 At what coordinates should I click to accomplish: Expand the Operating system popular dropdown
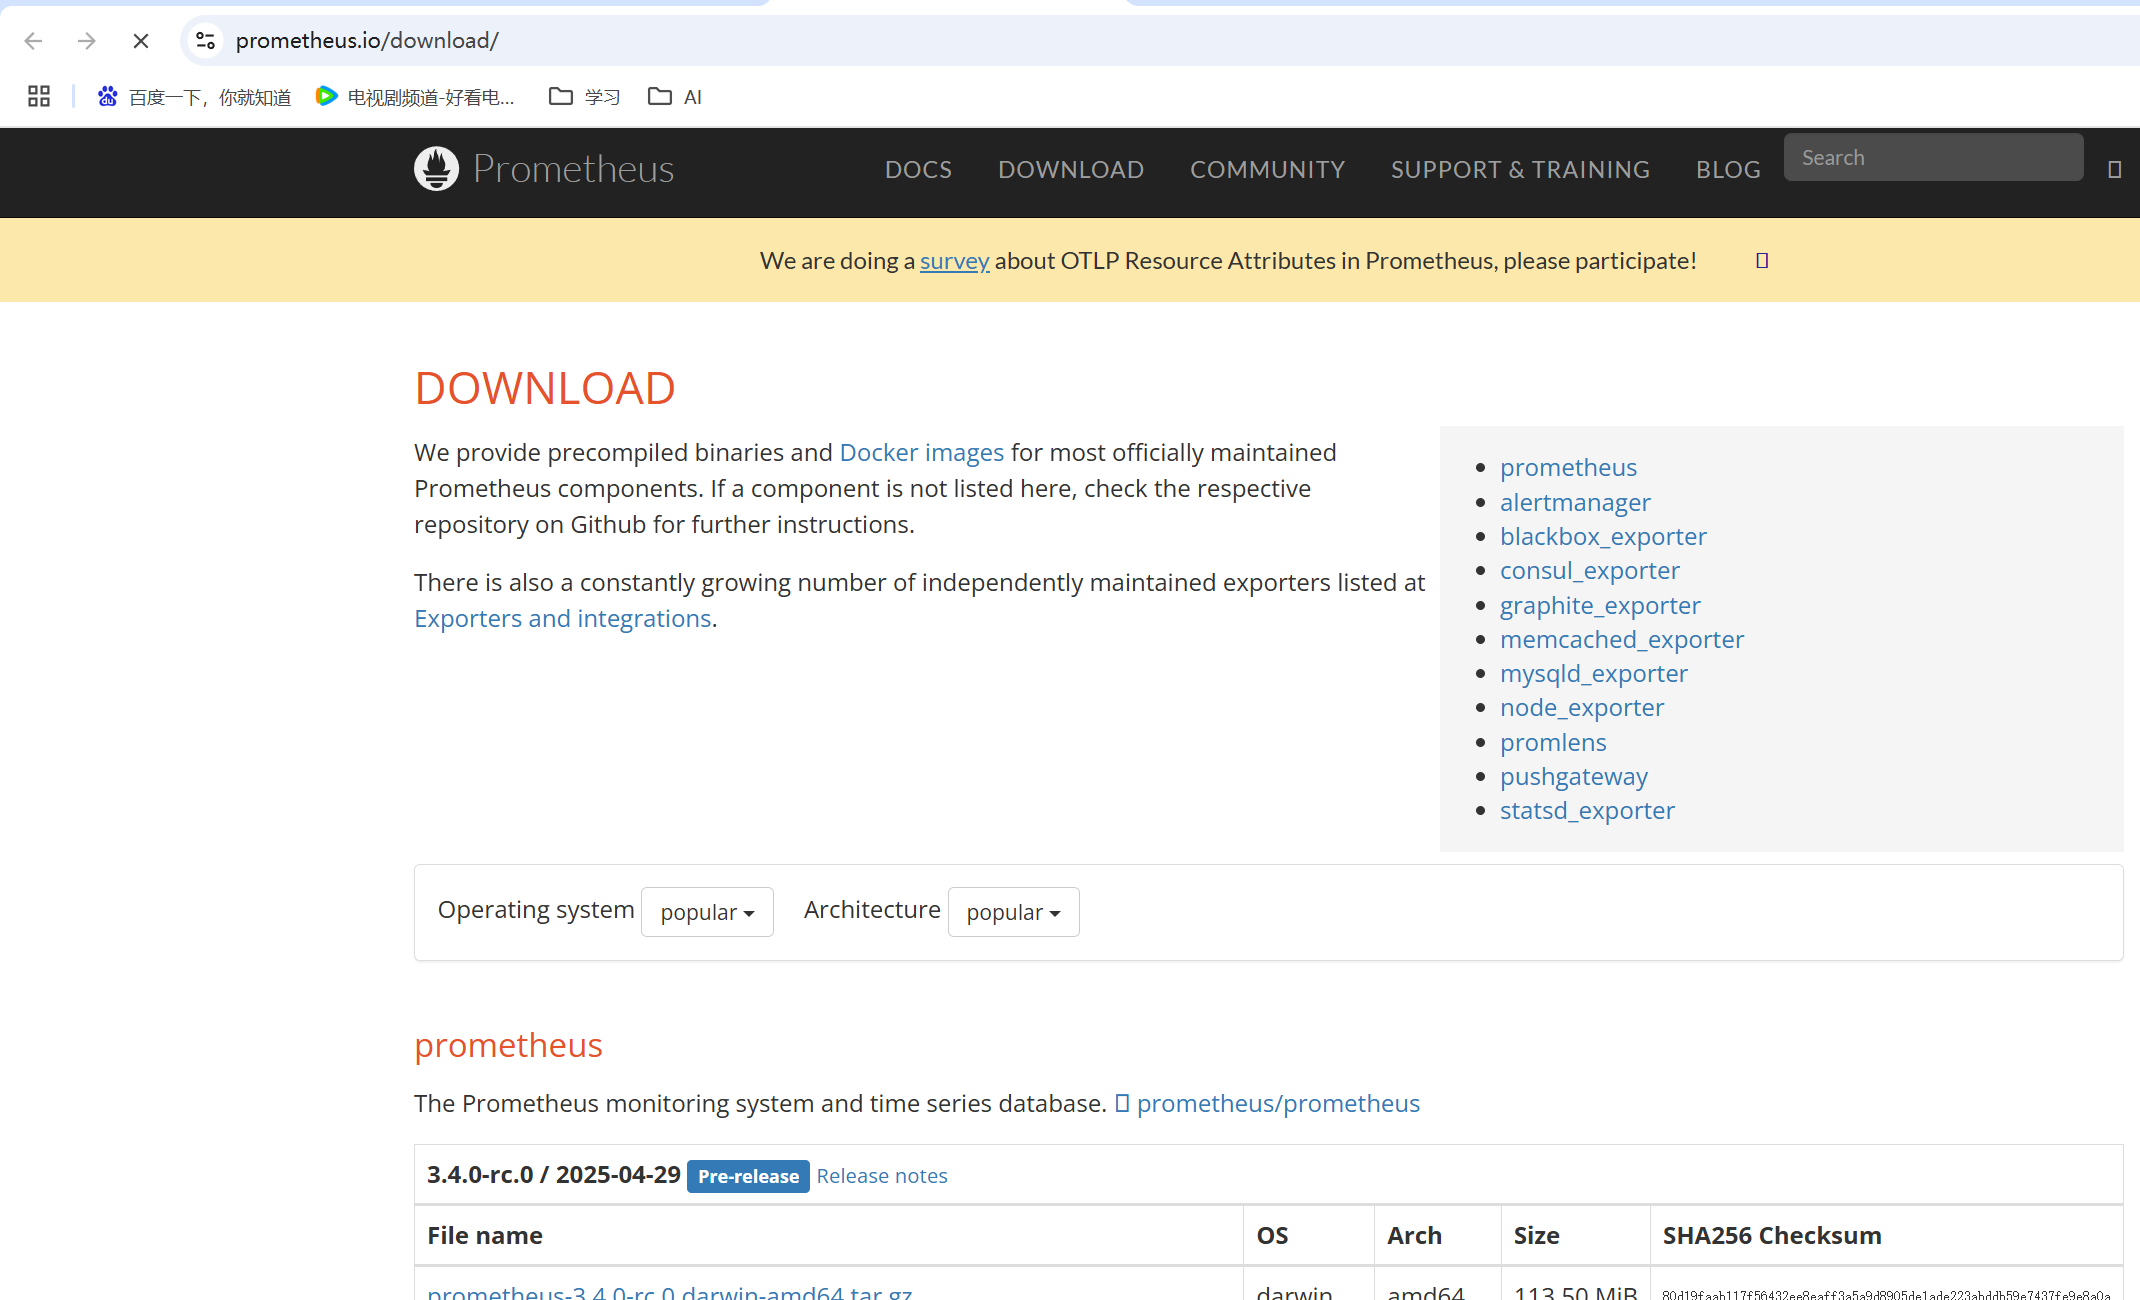(707, 912)
